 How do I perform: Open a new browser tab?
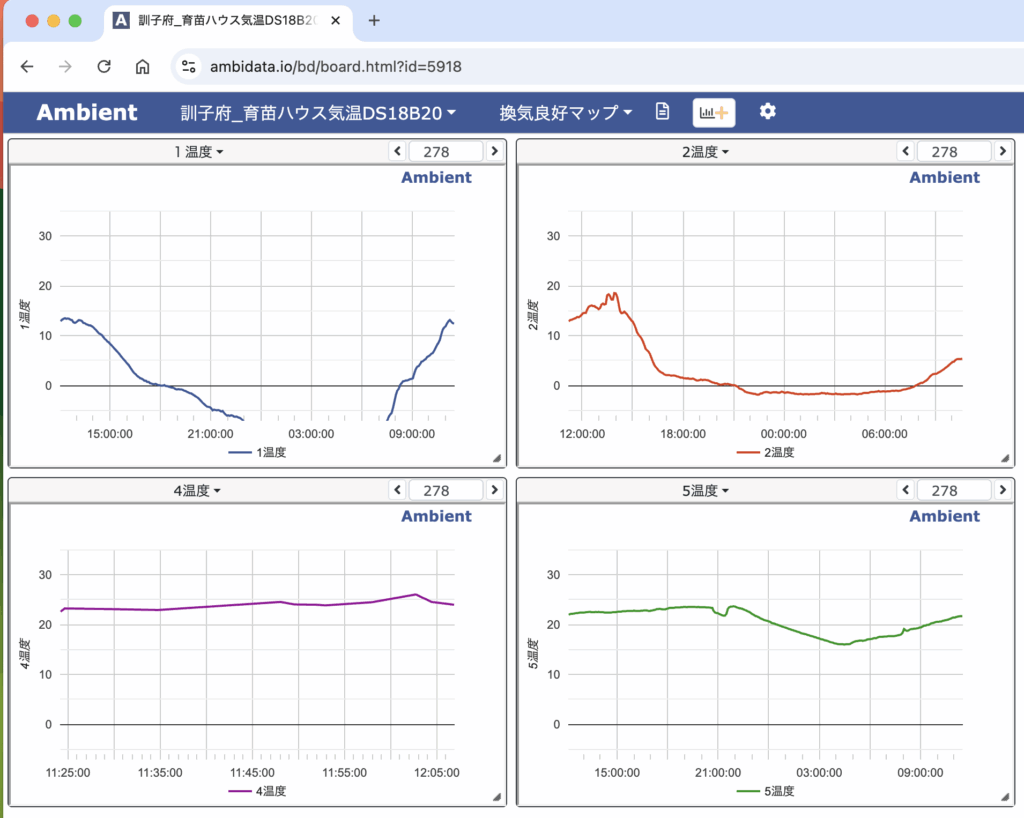pyautogui.click(x=374, y=20)
